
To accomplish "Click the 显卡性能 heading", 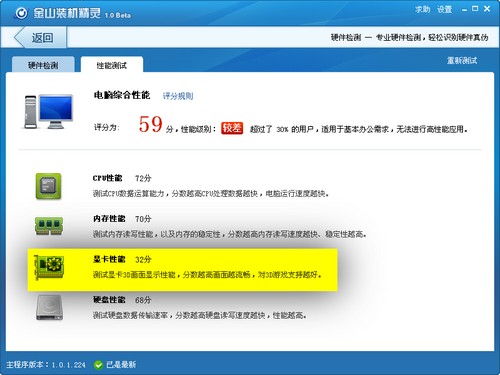I will 109,259.
